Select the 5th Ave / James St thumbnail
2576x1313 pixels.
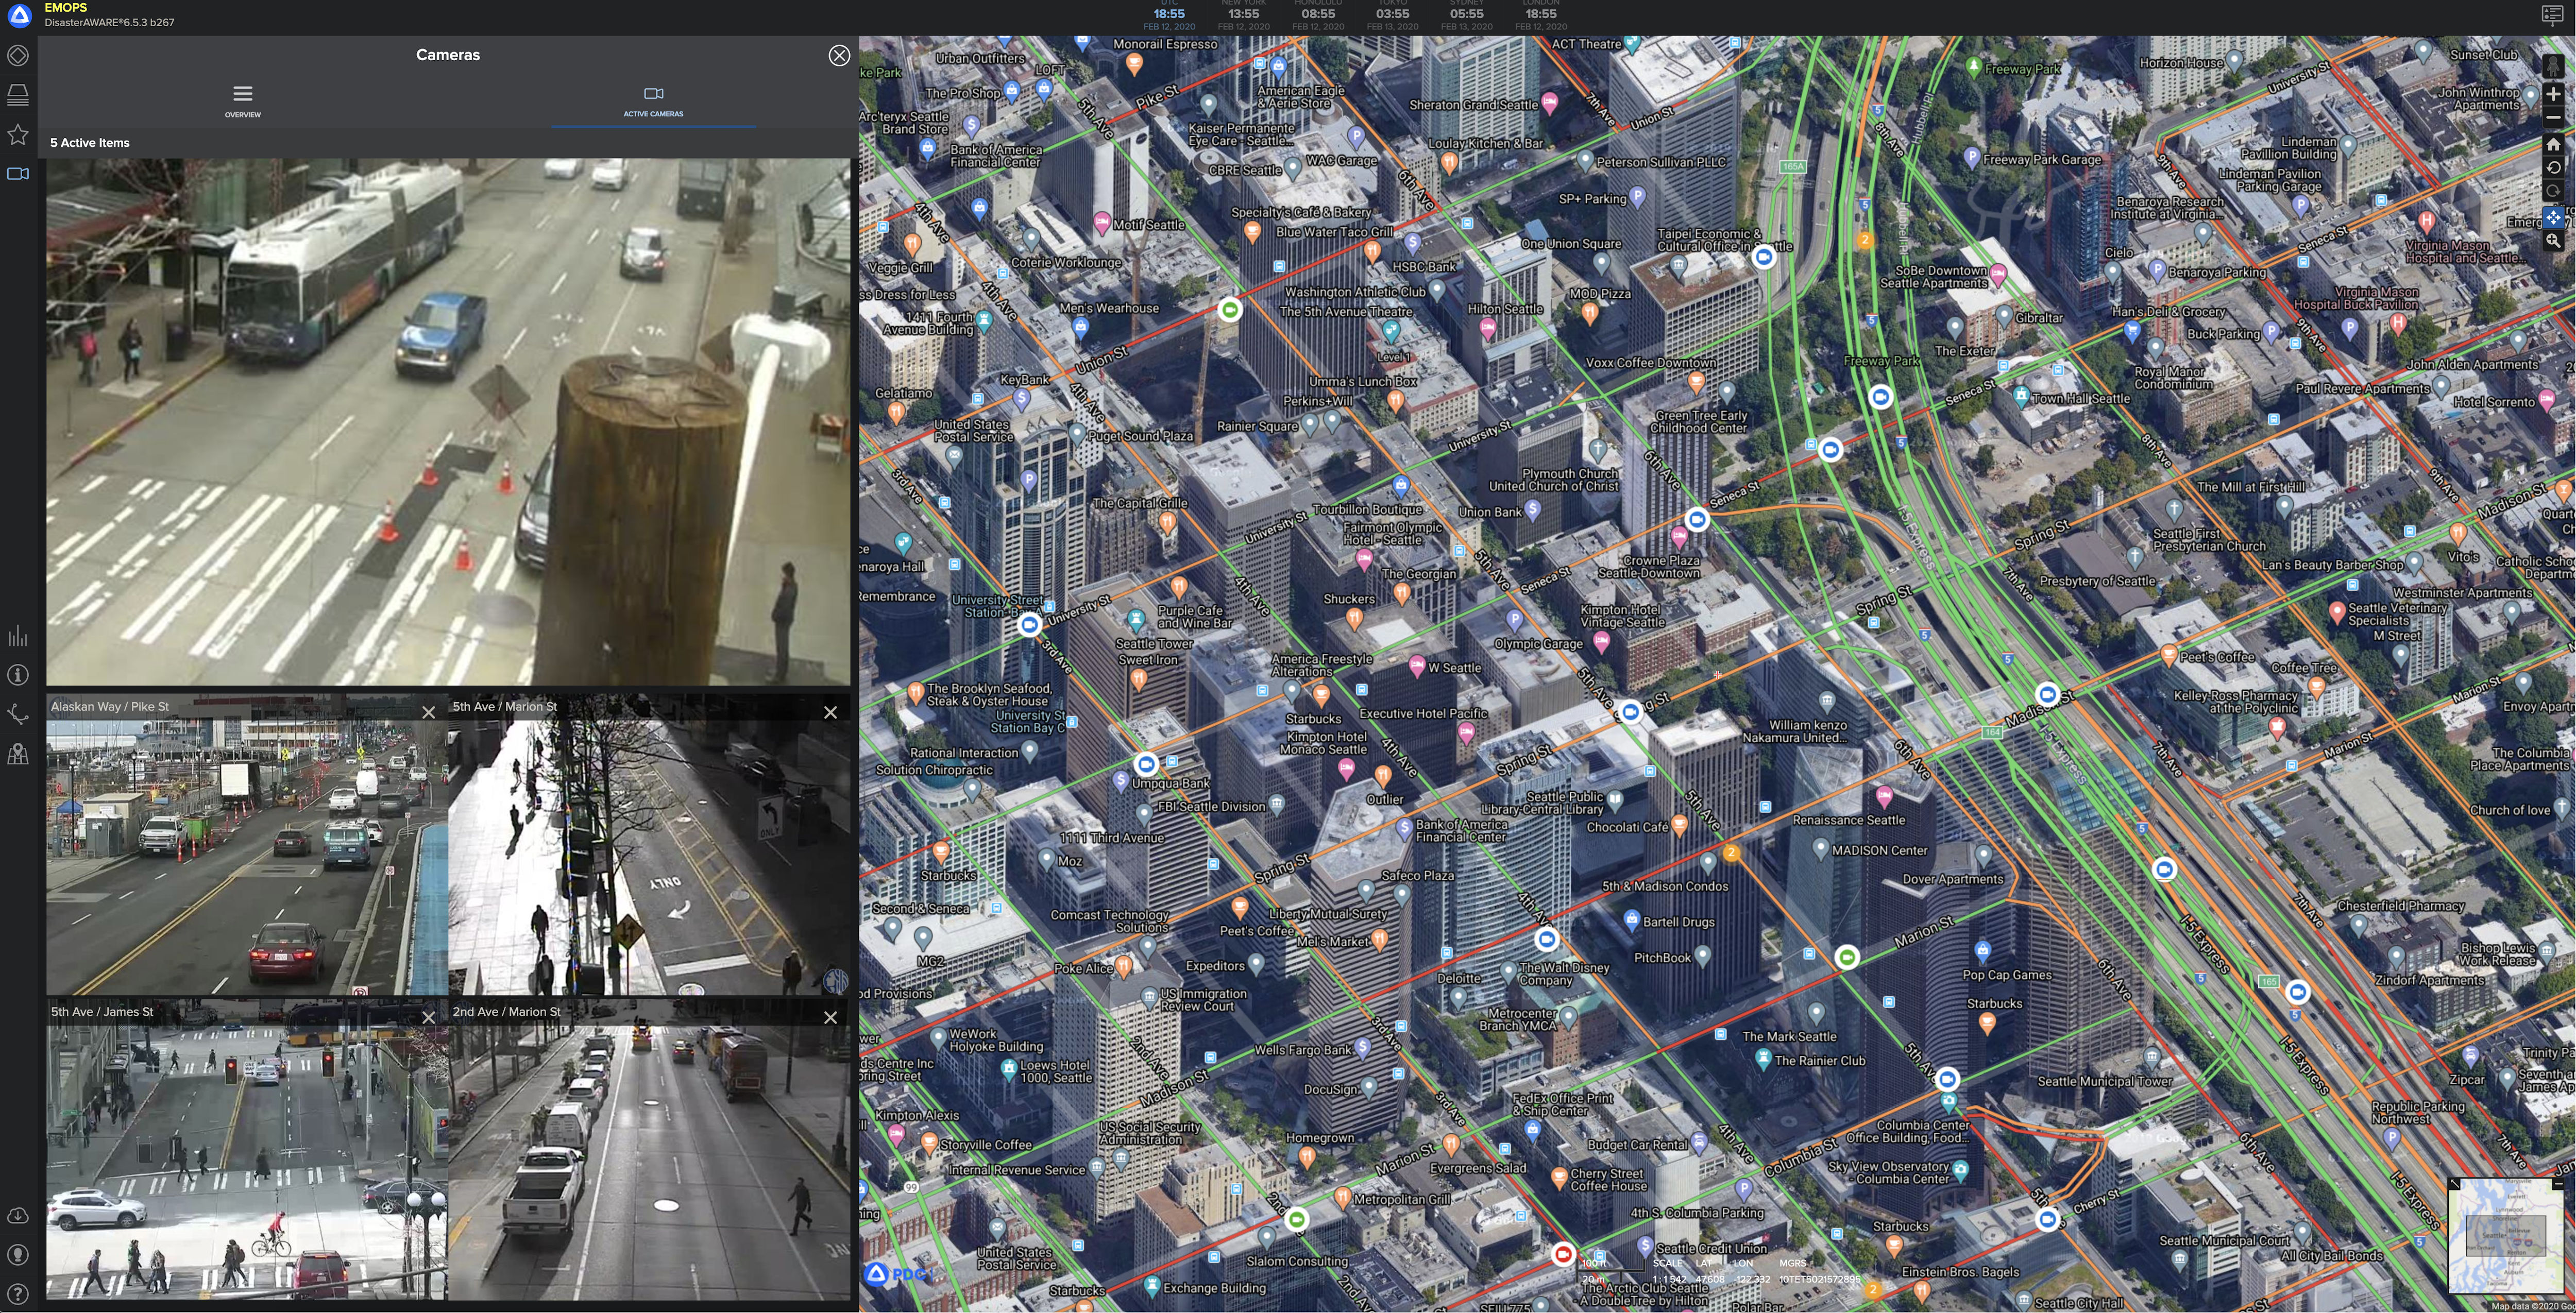point(246,1160)
